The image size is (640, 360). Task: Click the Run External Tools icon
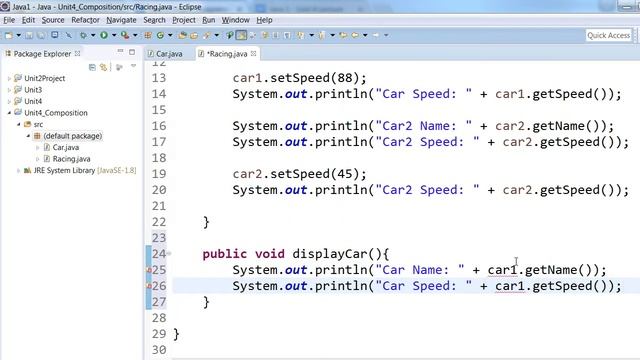(125, 35)
